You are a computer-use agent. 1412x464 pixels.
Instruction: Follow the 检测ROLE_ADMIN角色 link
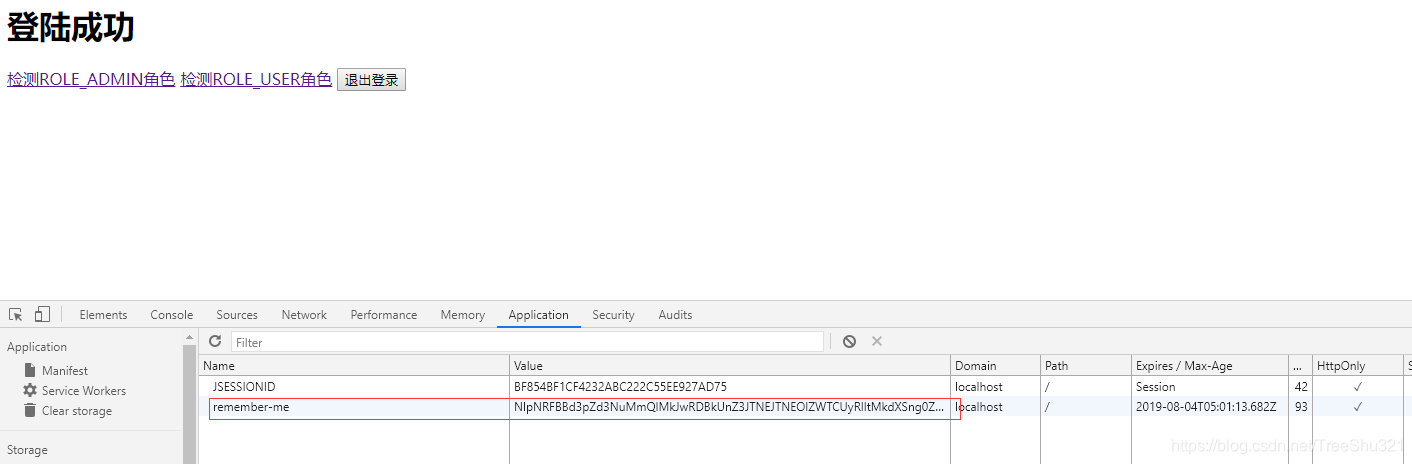point(91,80)
